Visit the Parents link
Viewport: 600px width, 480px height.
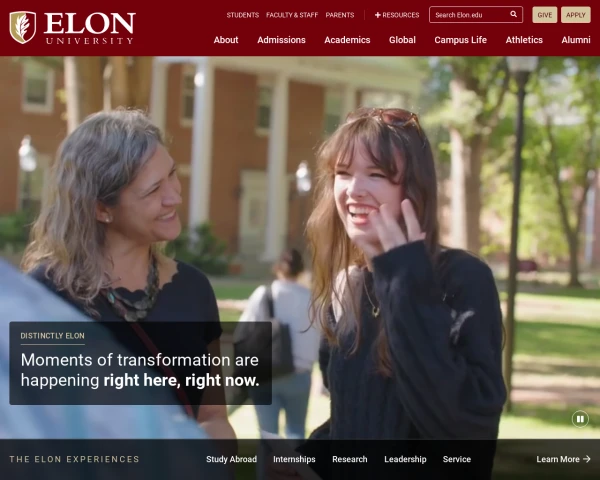[340, 15]
